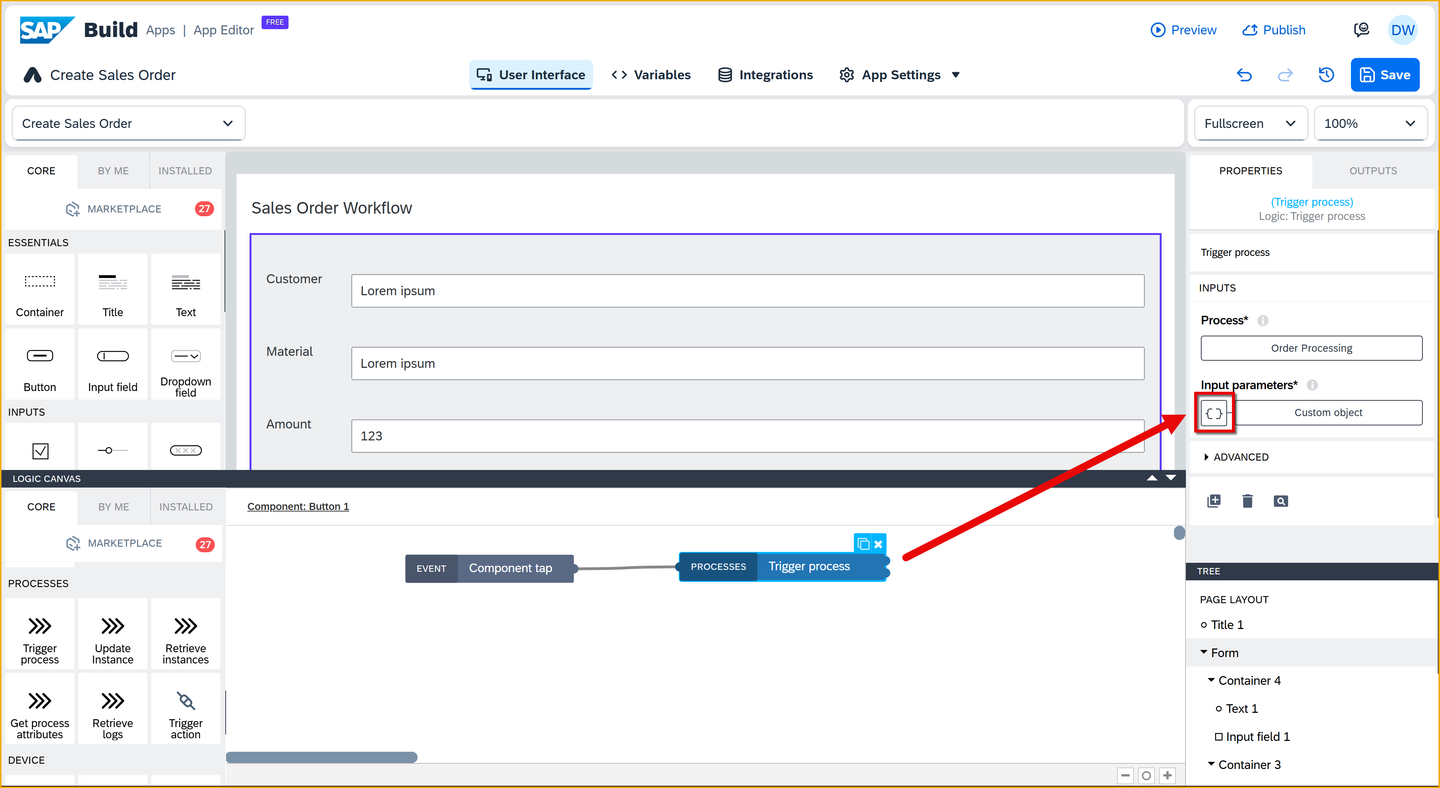
Task: Click the trash delete icon in Properties
Action: coord(1247,501)
